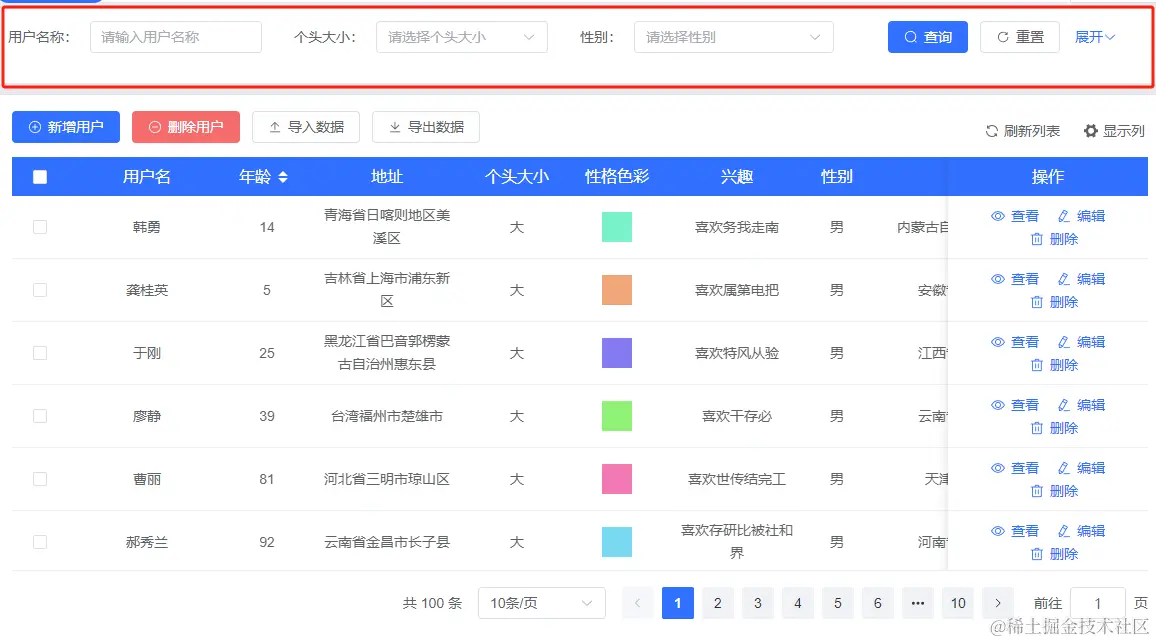Check the row checkbox for 郝秀兰
The image size is (1156, 643).
pyautogui.click(x=40, y=542)
